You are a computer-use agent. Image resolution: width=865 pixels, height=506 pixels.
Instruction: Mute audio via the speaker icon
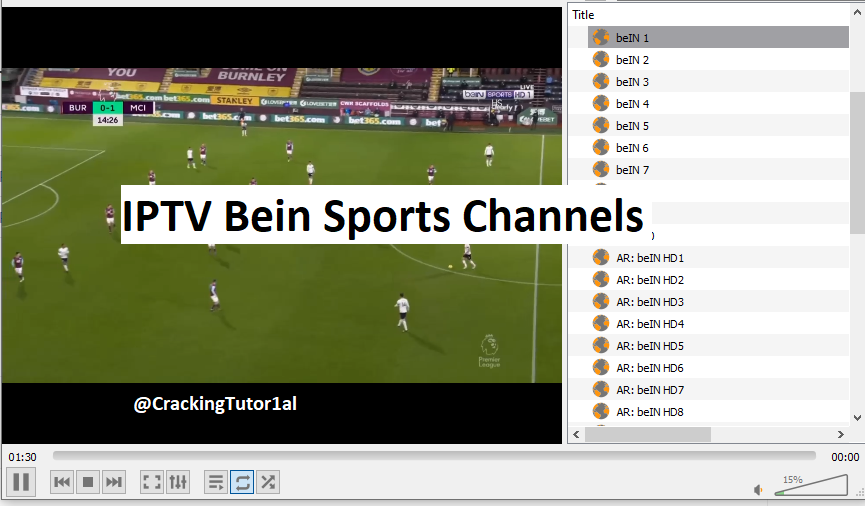759,489
